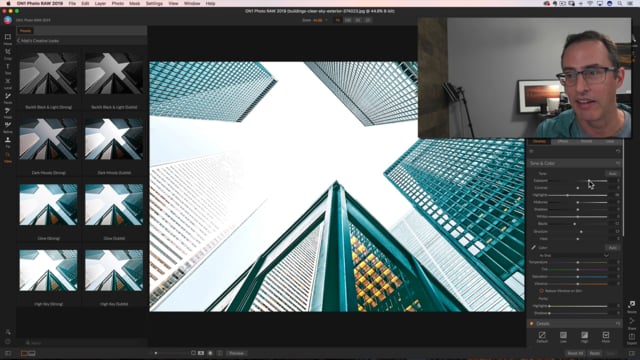Select the Fix retouch tool

[8, 142]
